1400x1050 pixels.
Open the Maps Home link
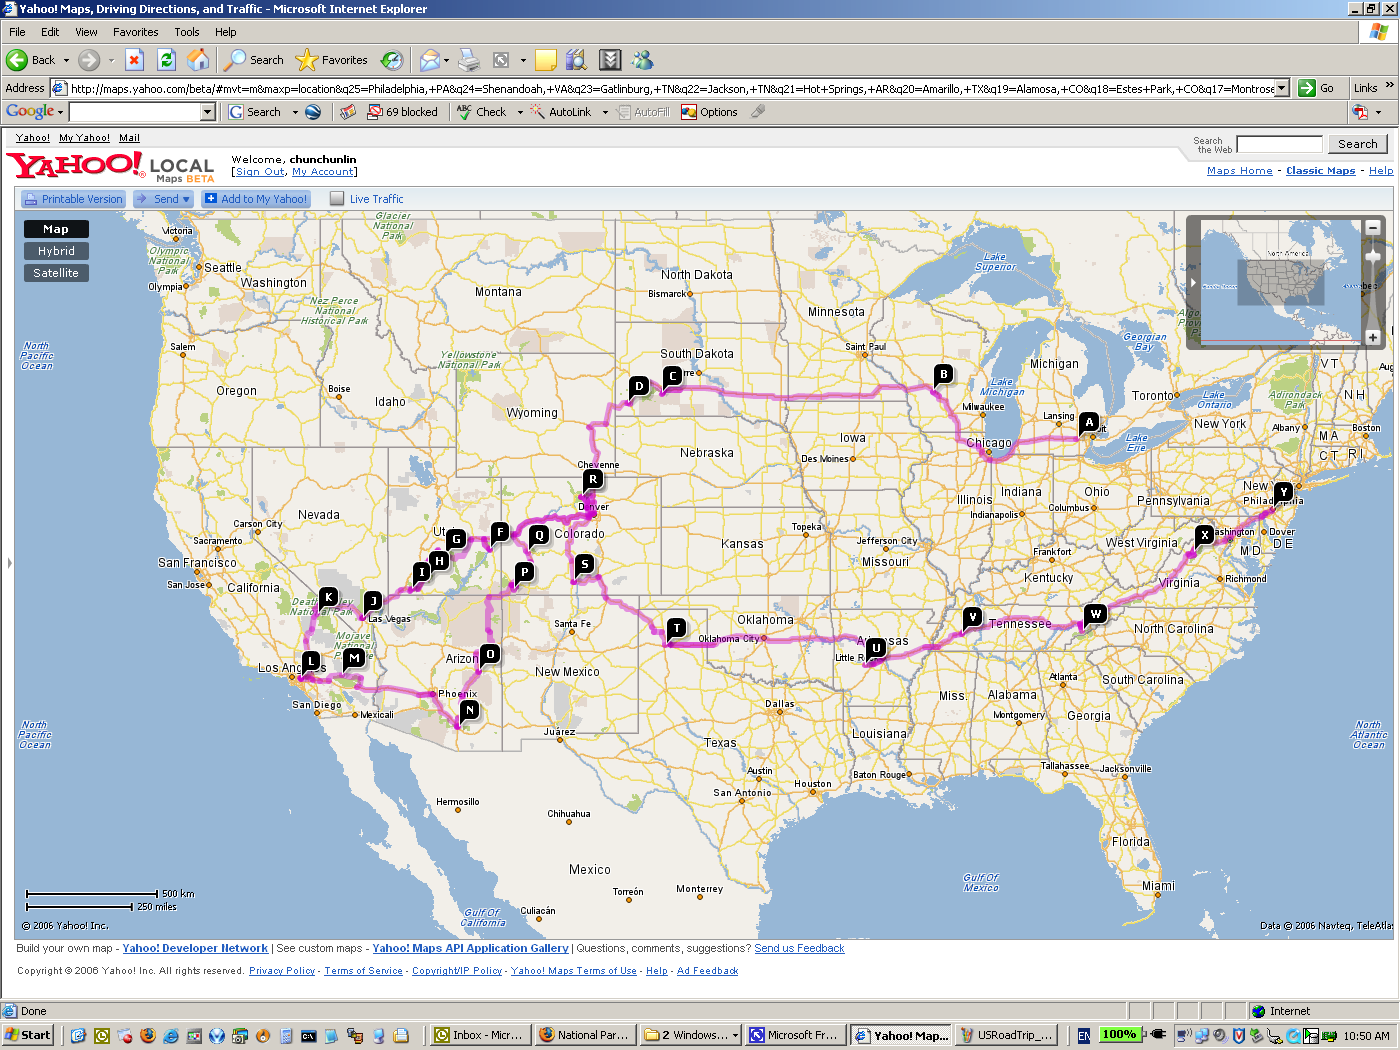tap(1239, 171)
